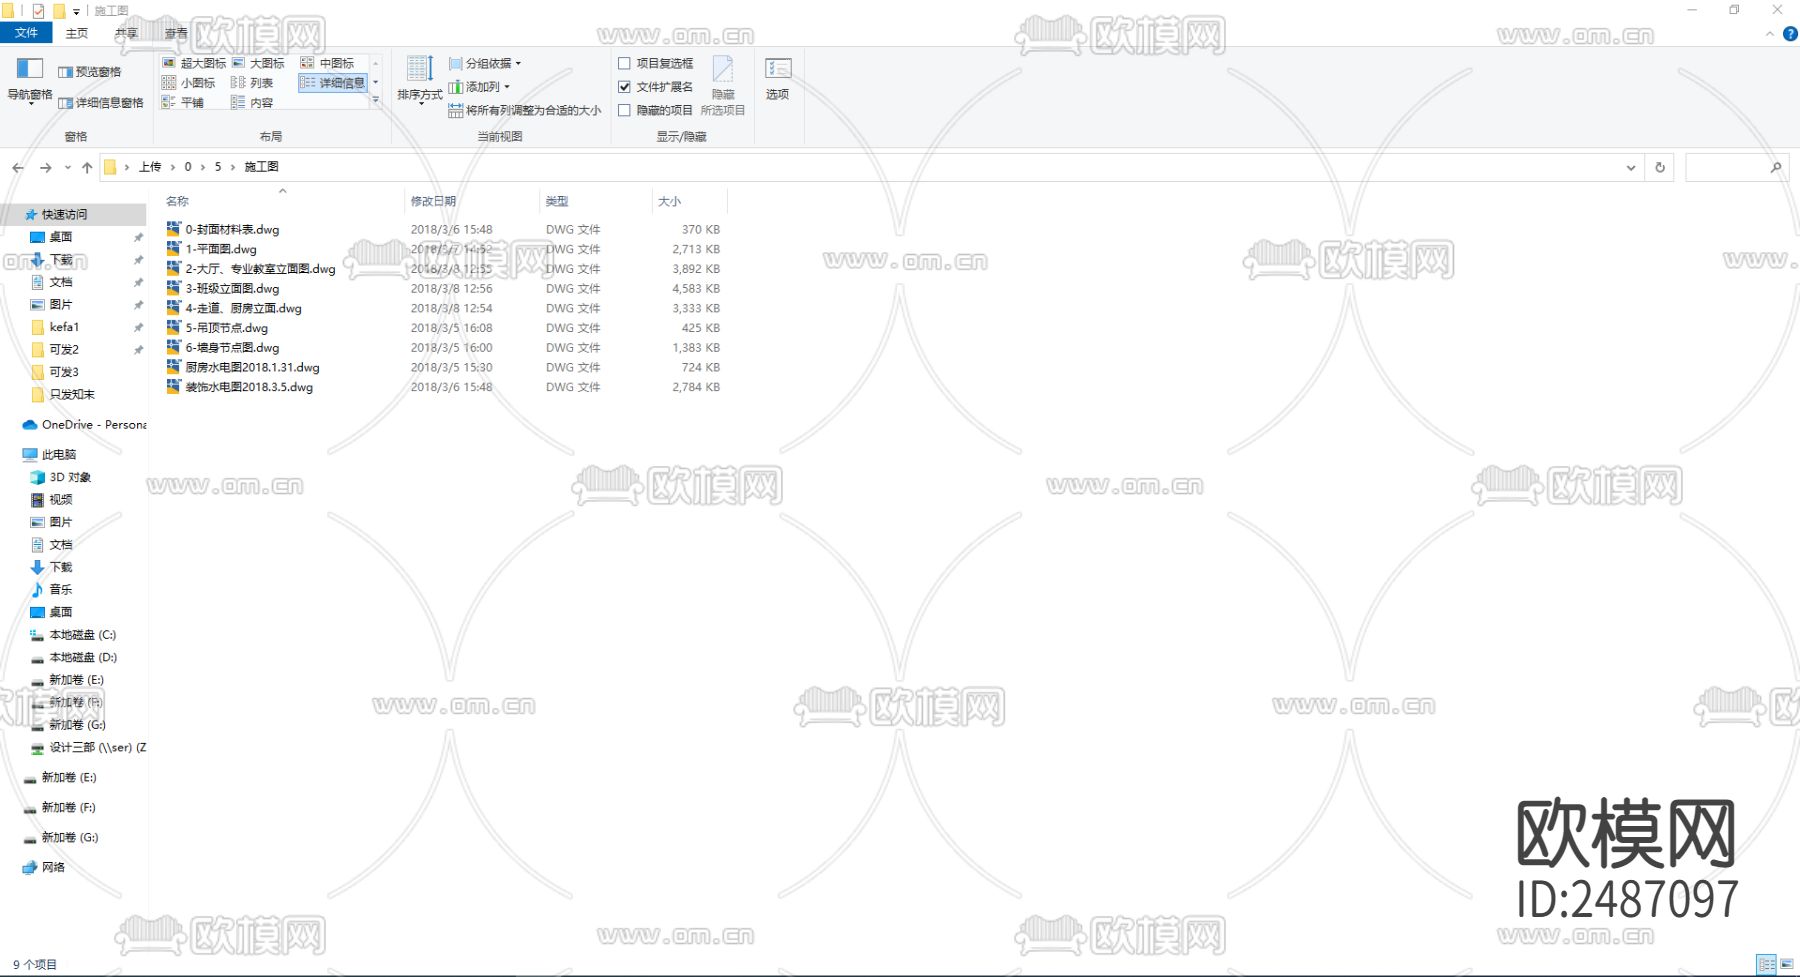
Task: Select the file 装饰水电图2018.3.5.dwg
Action: point(249,387)
